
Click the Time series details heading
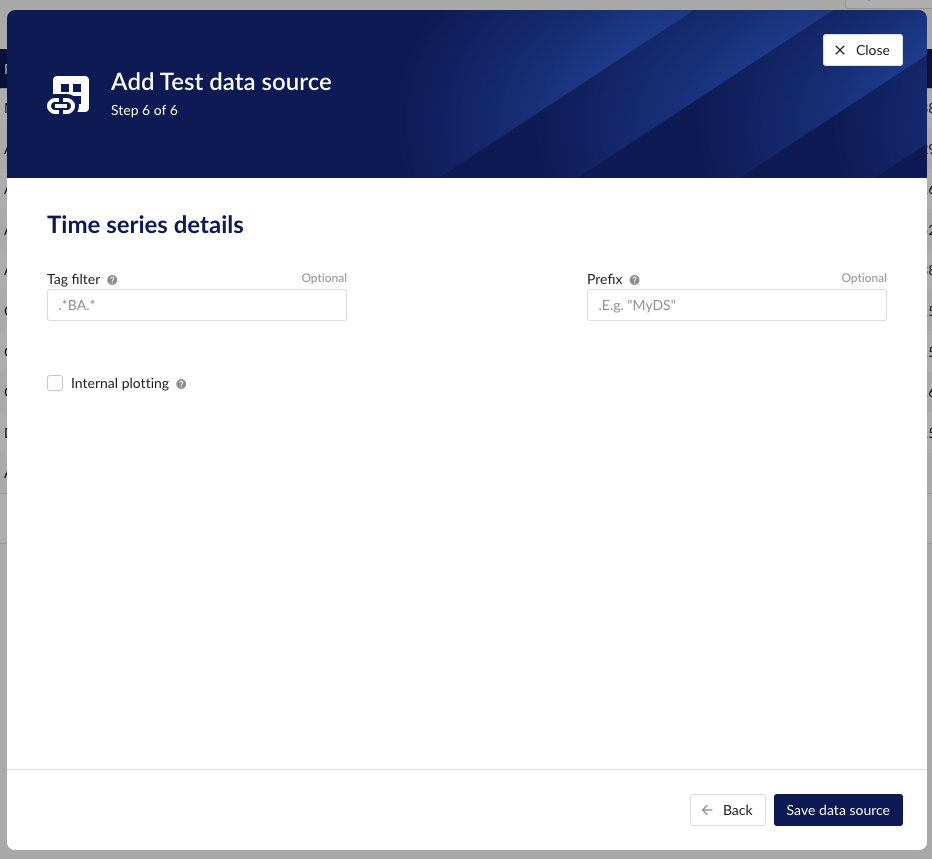[145, 224]
